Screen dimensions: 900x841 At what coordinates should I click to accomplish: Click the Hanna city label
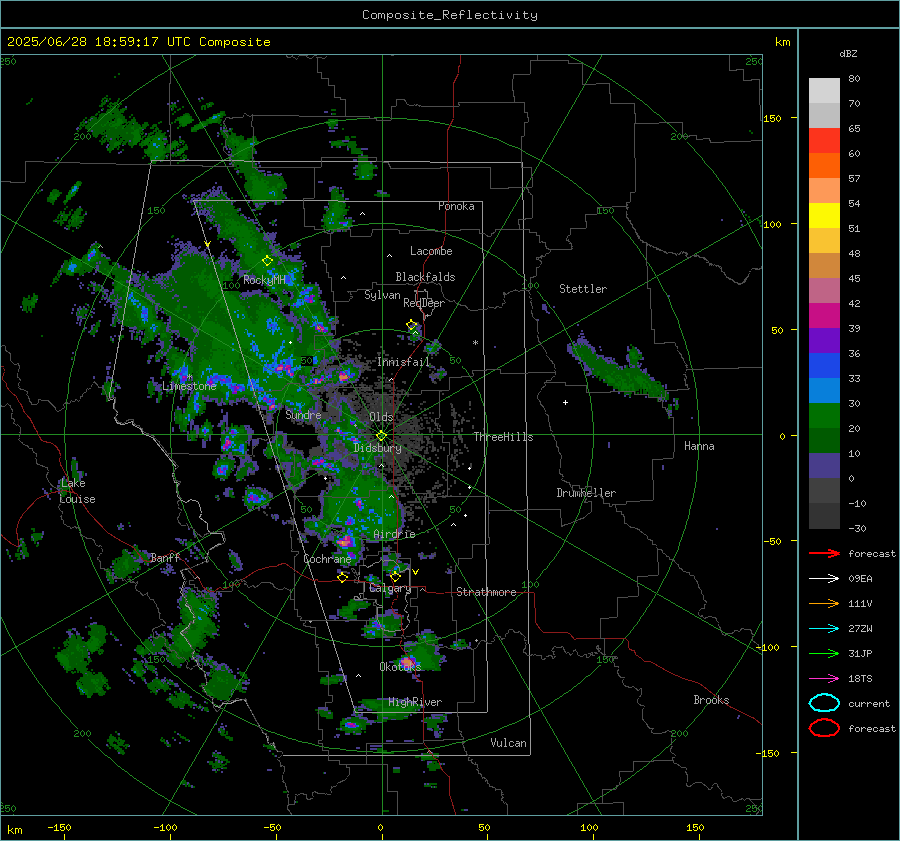(699, 446)
